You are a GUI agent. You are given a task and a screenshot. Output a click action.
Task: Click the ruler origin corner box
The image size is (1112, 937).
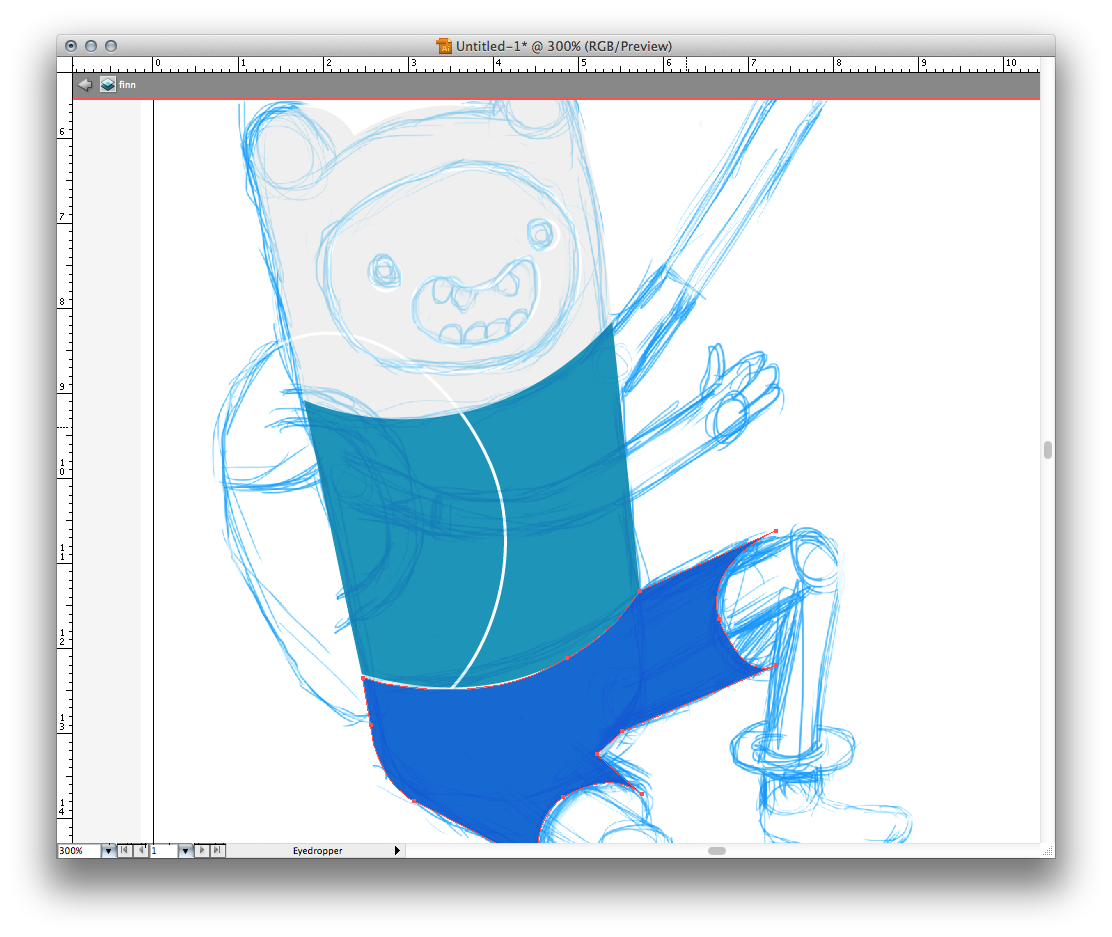point(65,64)
